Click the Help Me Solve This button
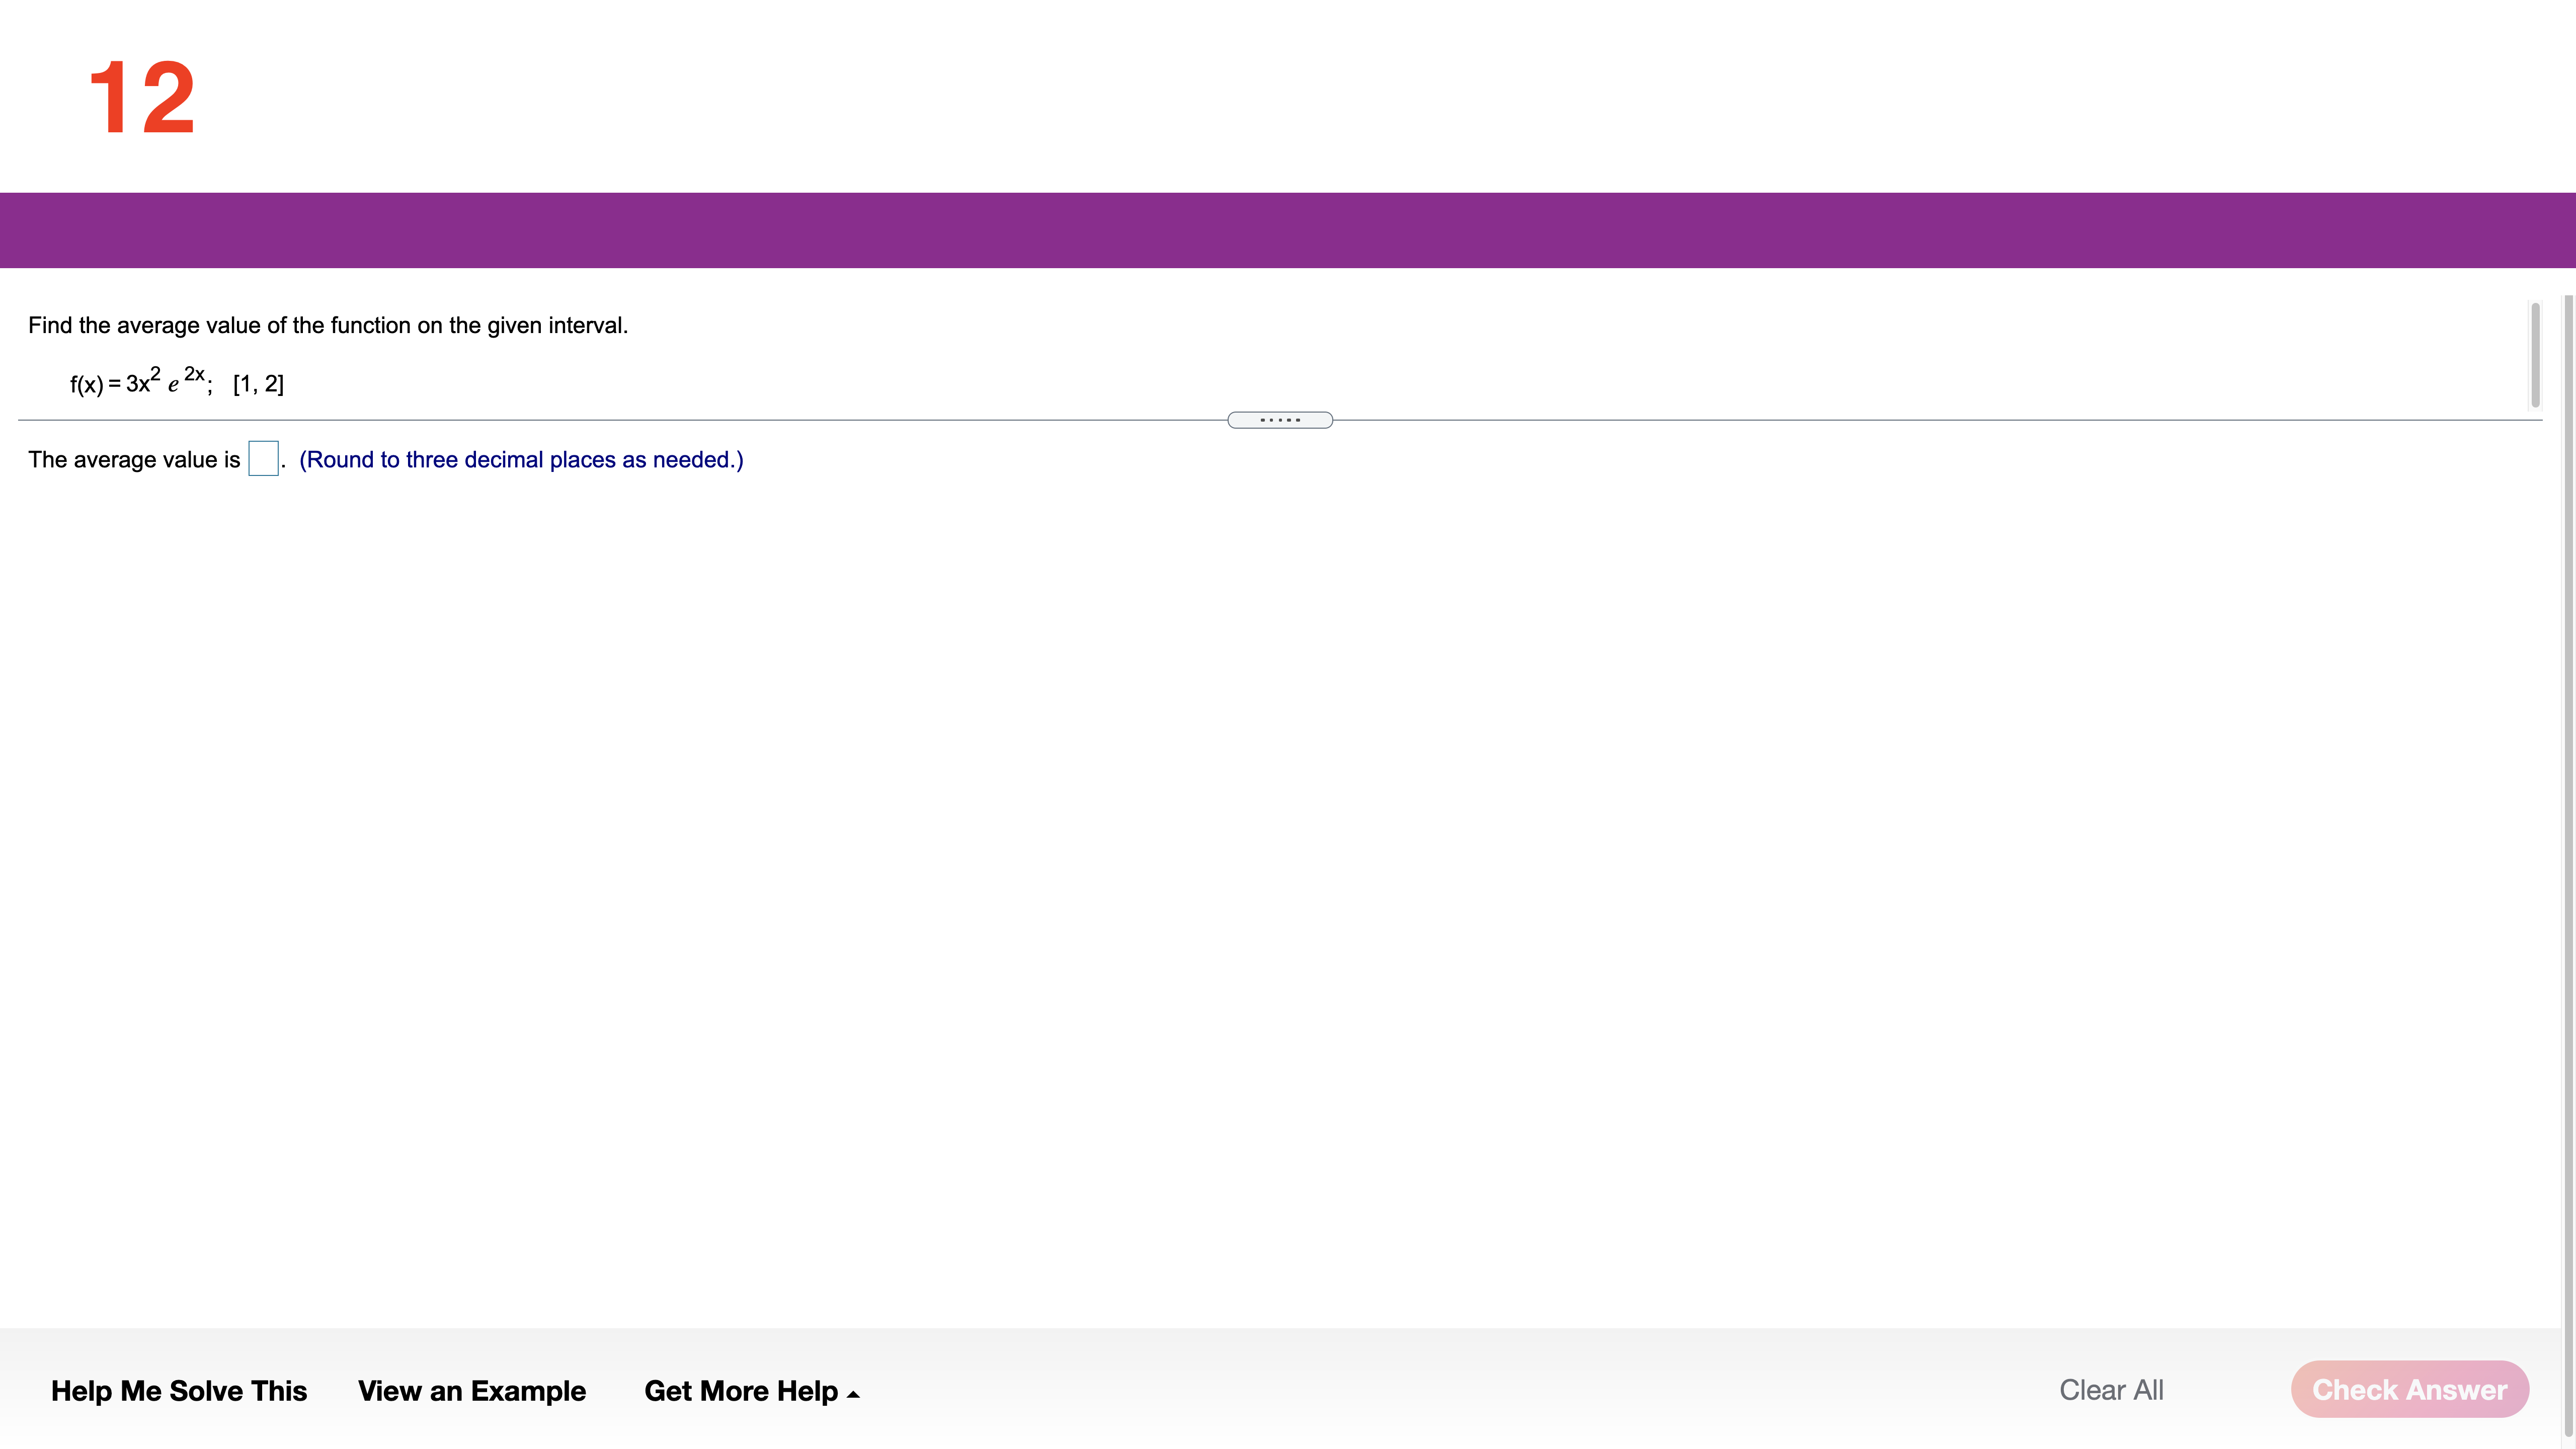This screenshot has width=2576, height=1449. coord(179,1390)
